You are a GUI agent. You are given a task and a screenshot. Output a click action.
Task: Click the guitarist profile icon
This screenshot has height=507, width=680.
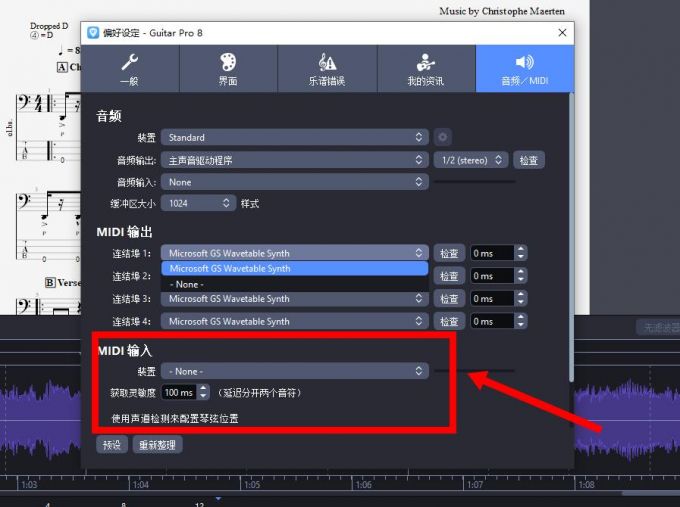(x=426, y=62)
